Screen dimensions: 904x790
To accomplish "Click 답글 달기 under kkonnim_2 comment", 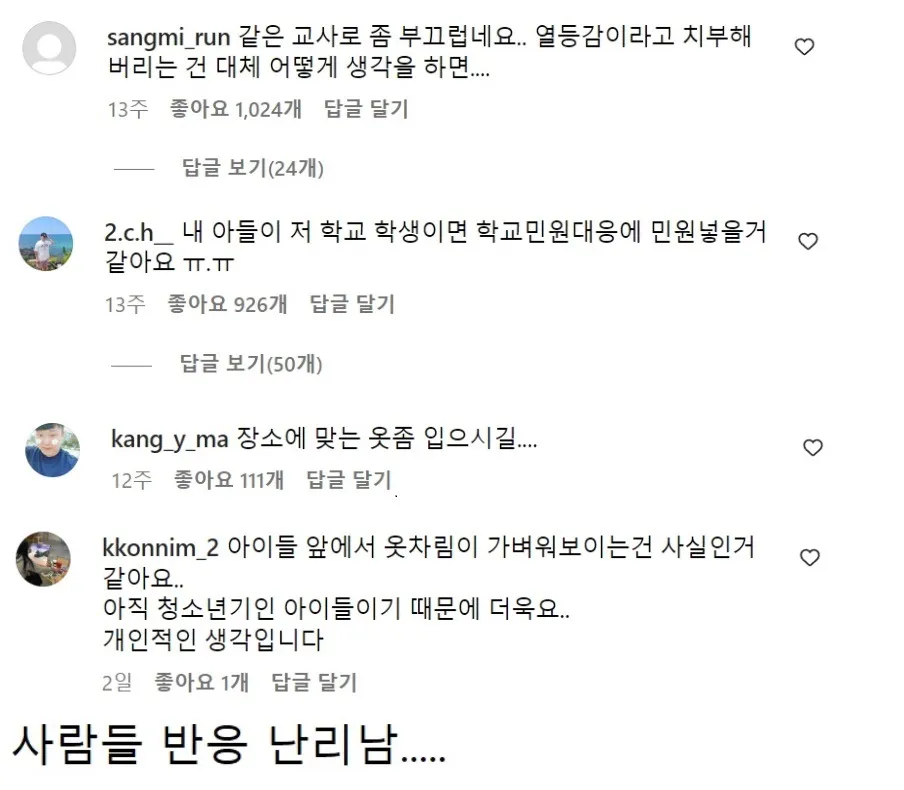I will click(314, 682).
